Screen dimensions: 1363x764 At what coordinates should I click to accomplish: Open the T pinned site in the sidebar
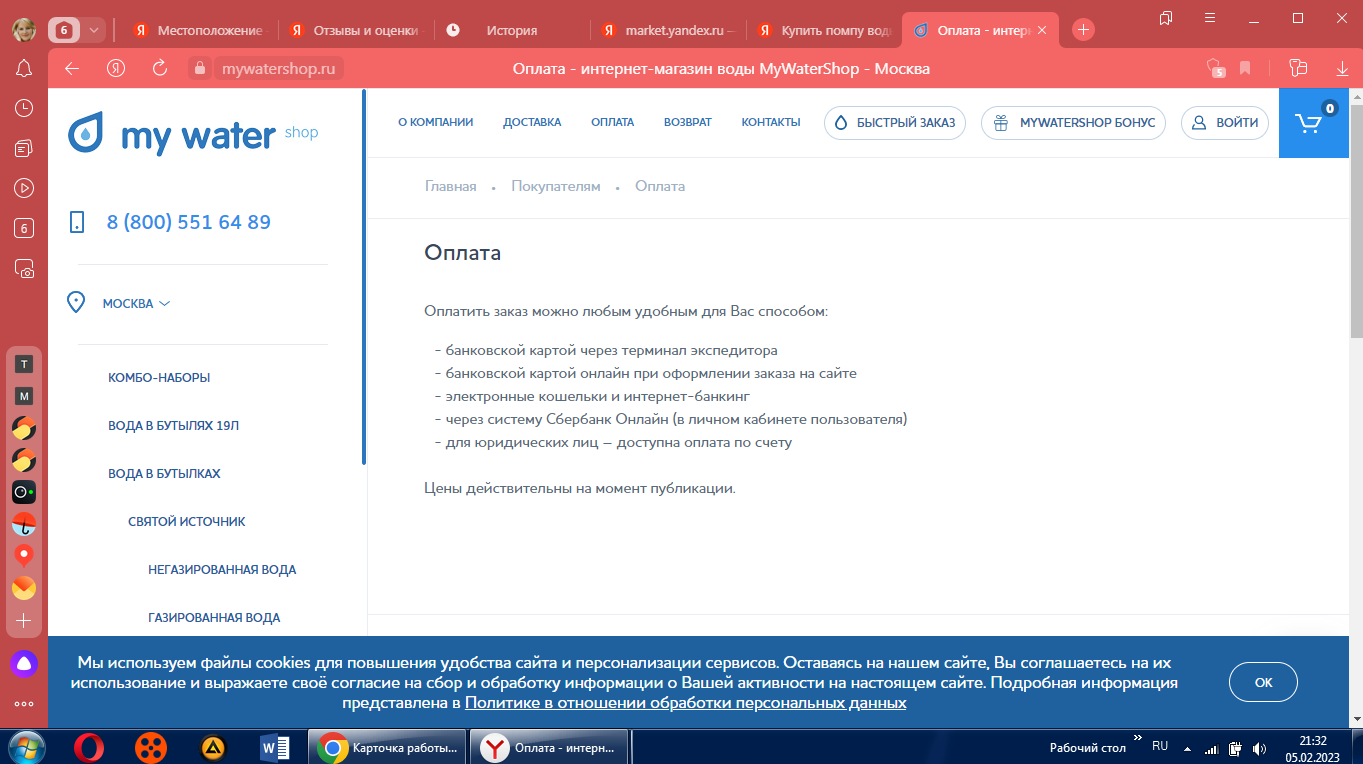point(24,364)
